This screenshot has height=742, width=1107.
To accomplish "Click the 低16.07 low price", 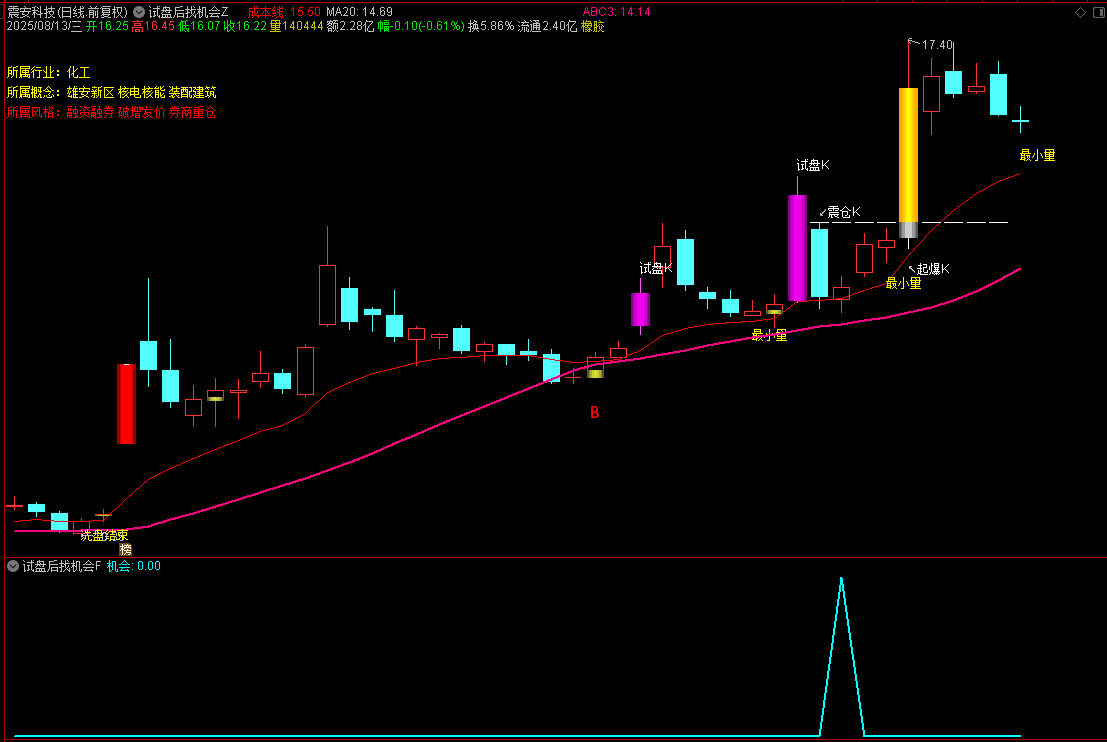I will tap(199, 26).
